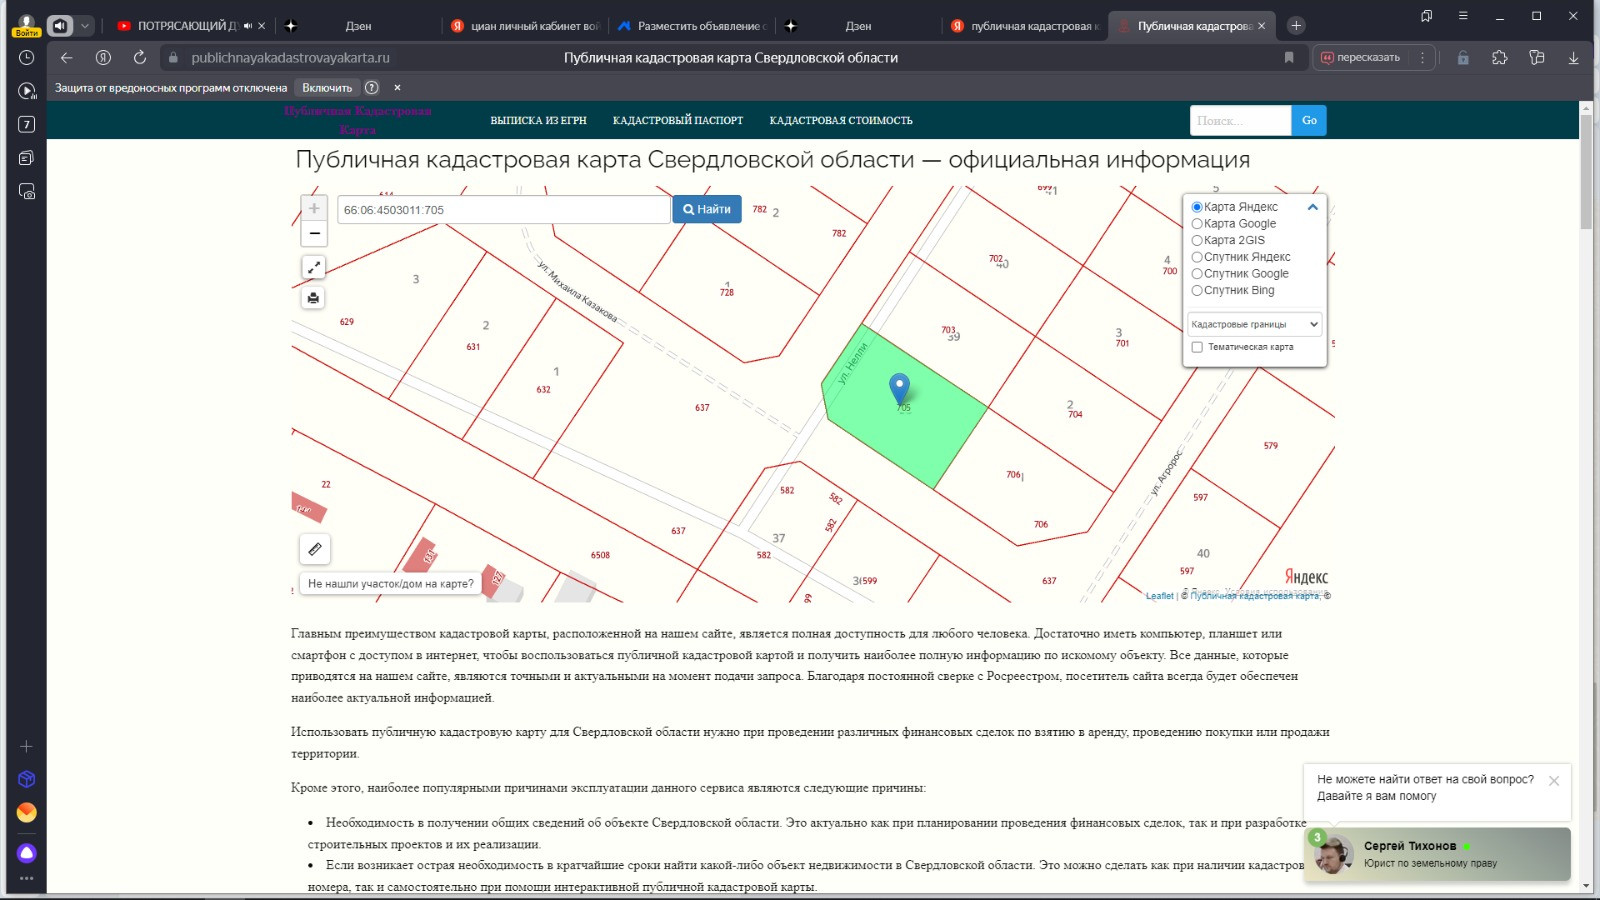1600x900 pixels.
Task: Activate the ruler measurement tool
Action: coord(315,549)
